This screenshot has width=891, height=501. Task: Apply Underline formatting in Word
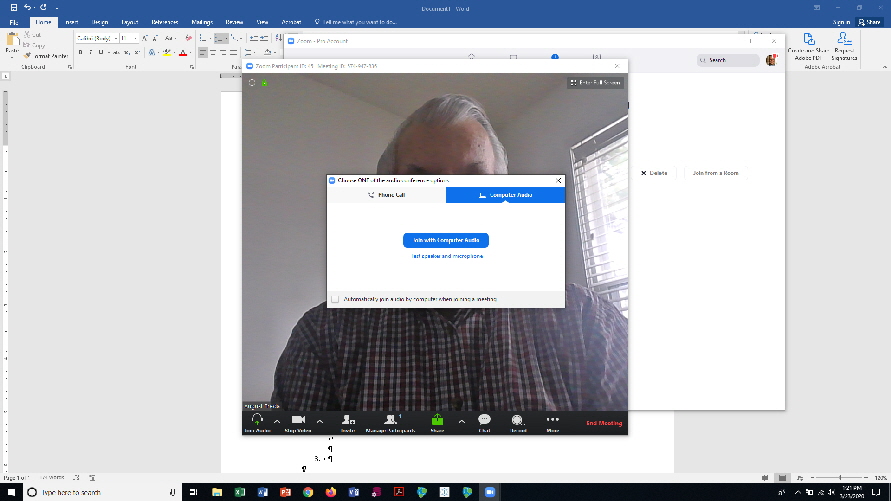pyautogui.click(x=101, y=52)
